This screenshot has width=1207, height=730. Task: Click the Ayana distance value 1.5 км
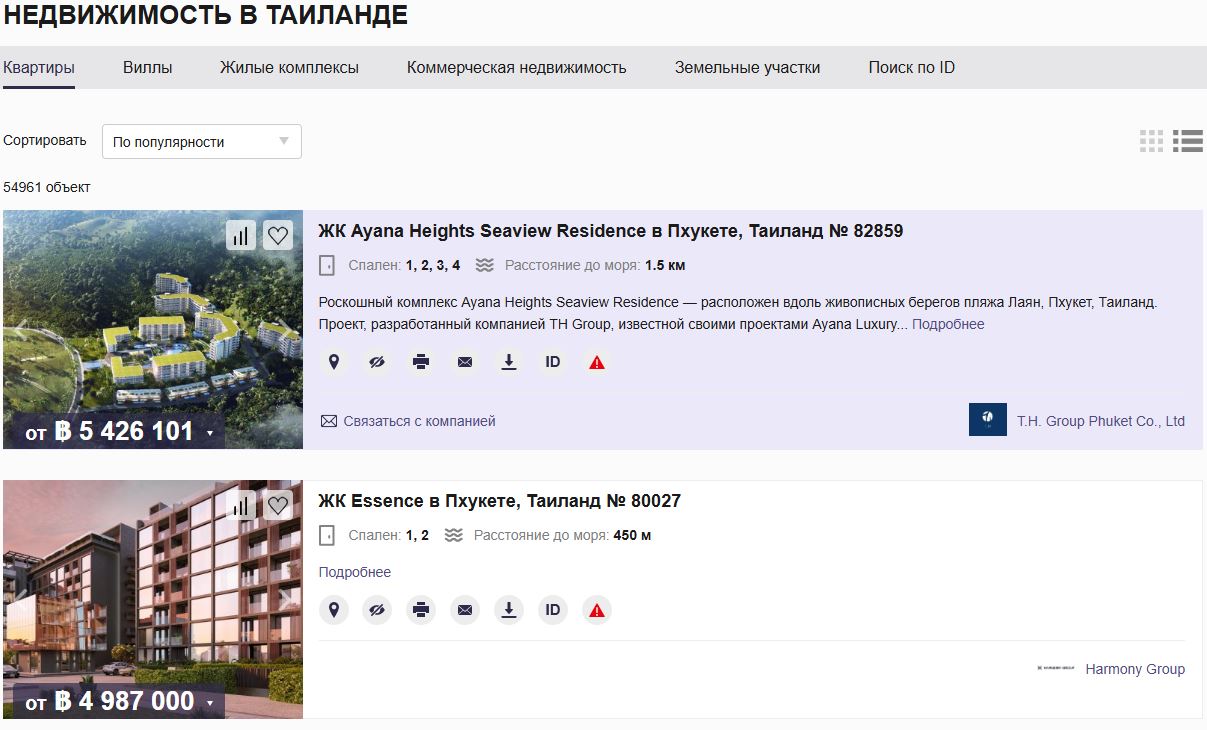coord(665,265)
